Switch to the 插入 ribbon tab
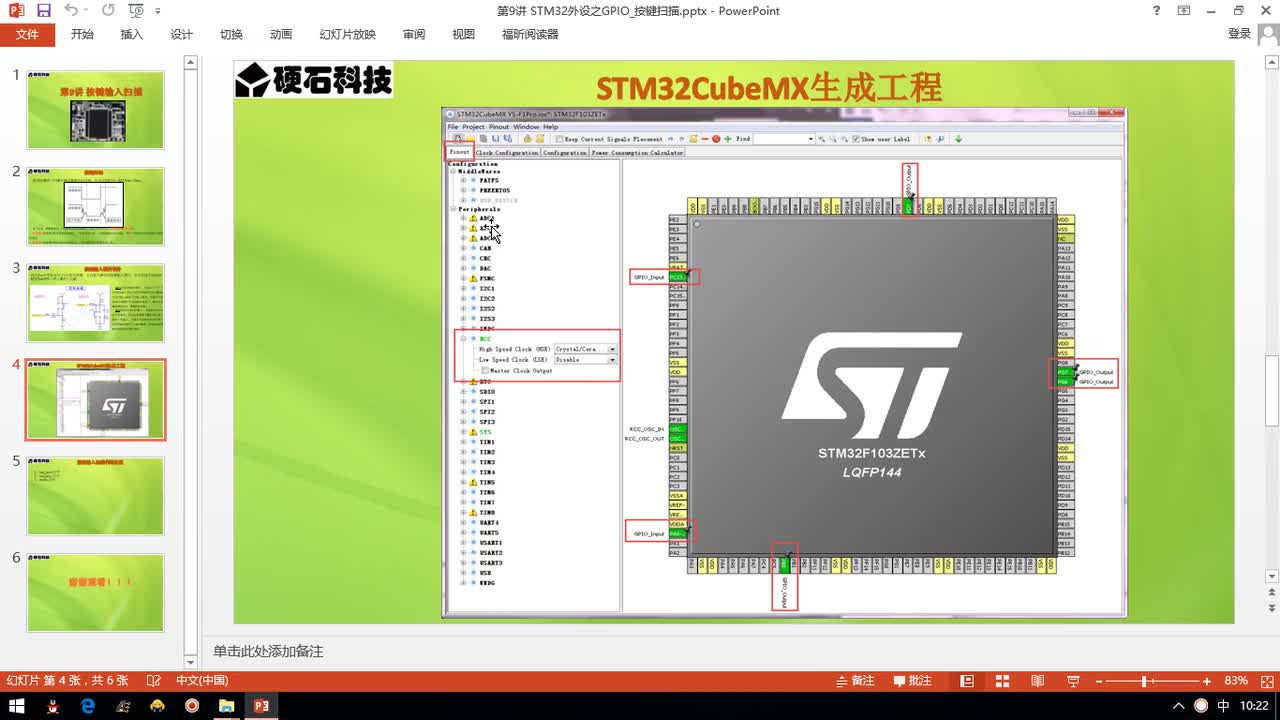 [132, 34]
